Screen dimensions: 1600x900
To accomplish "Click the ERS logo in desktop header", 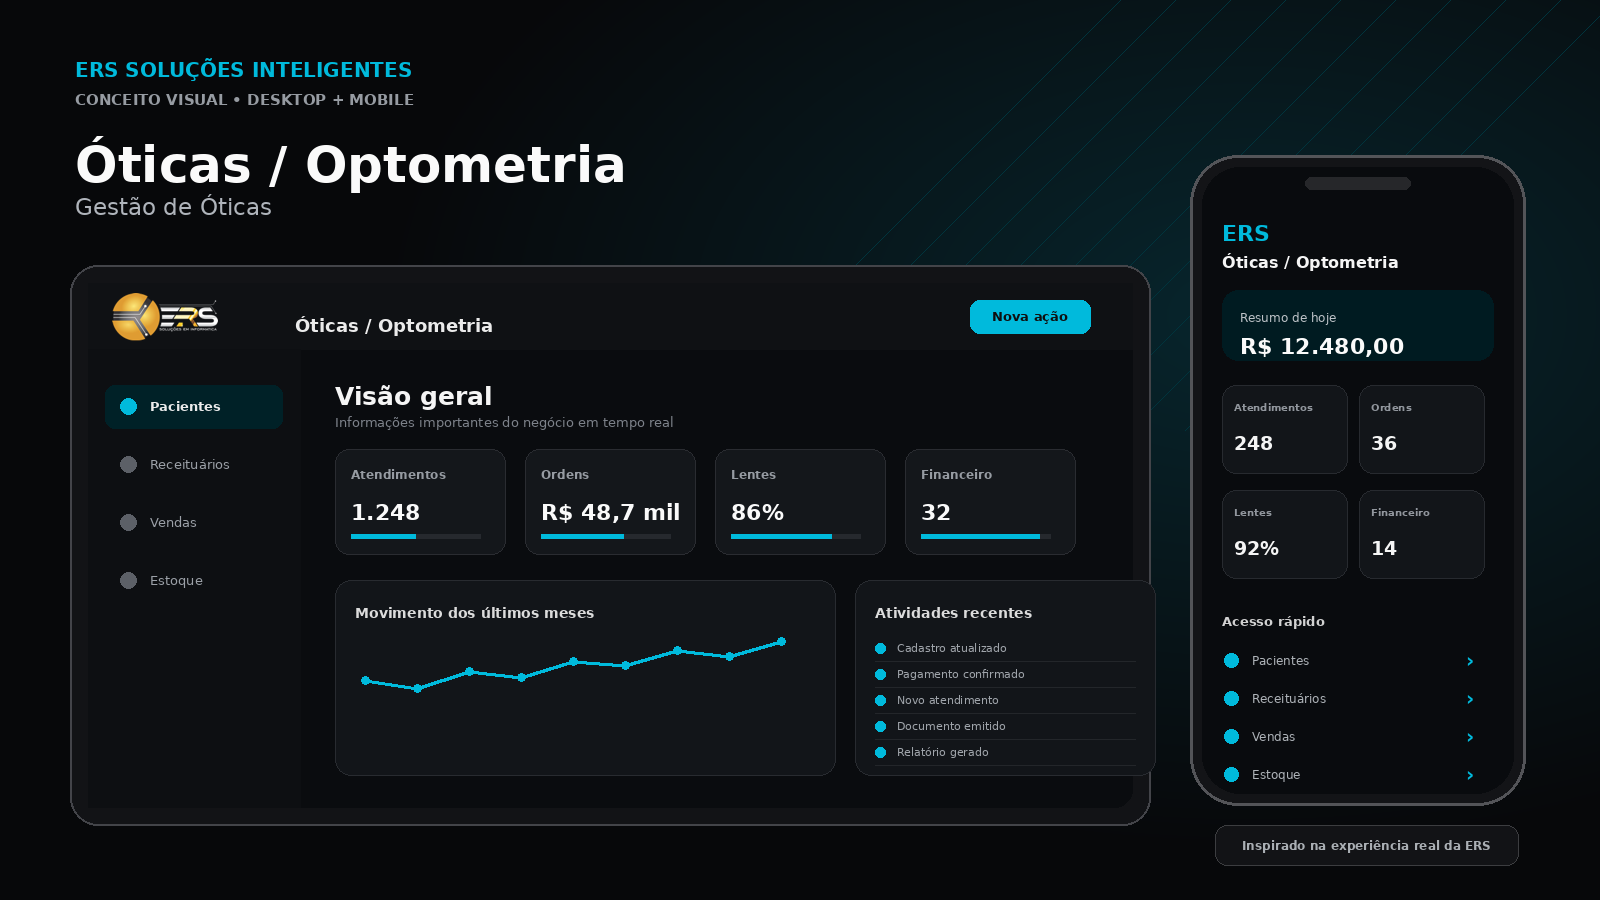I will pos(166,317).
